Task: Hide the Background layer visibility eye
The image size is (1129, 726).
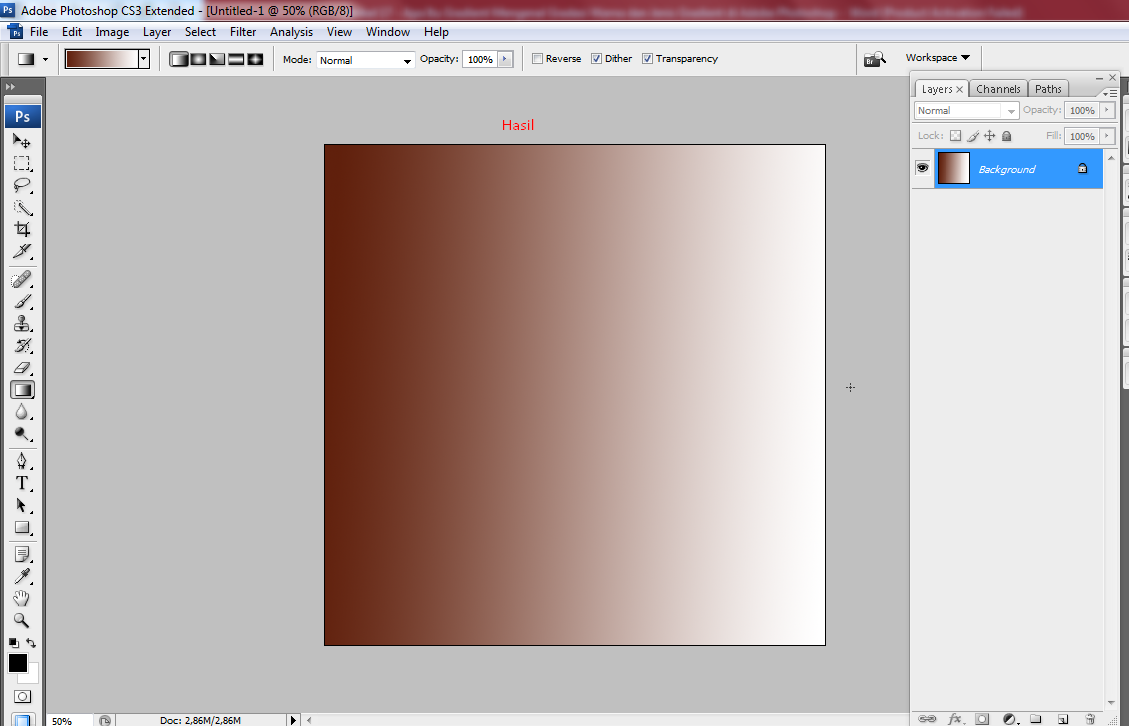Action: 922,168
